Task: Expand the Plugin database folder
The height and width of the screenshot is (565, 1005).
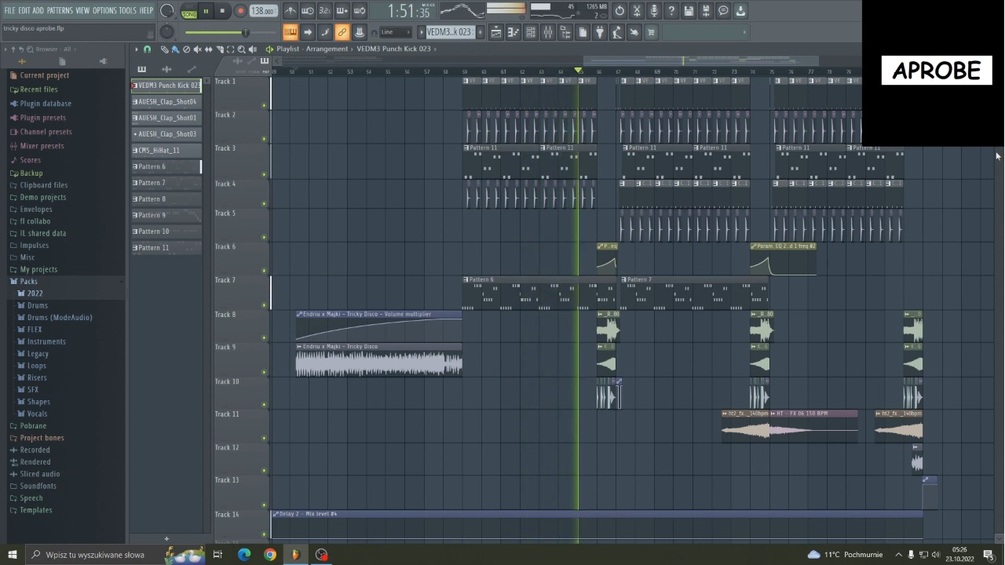Action: pyautogui.click(x=45, y=103)
